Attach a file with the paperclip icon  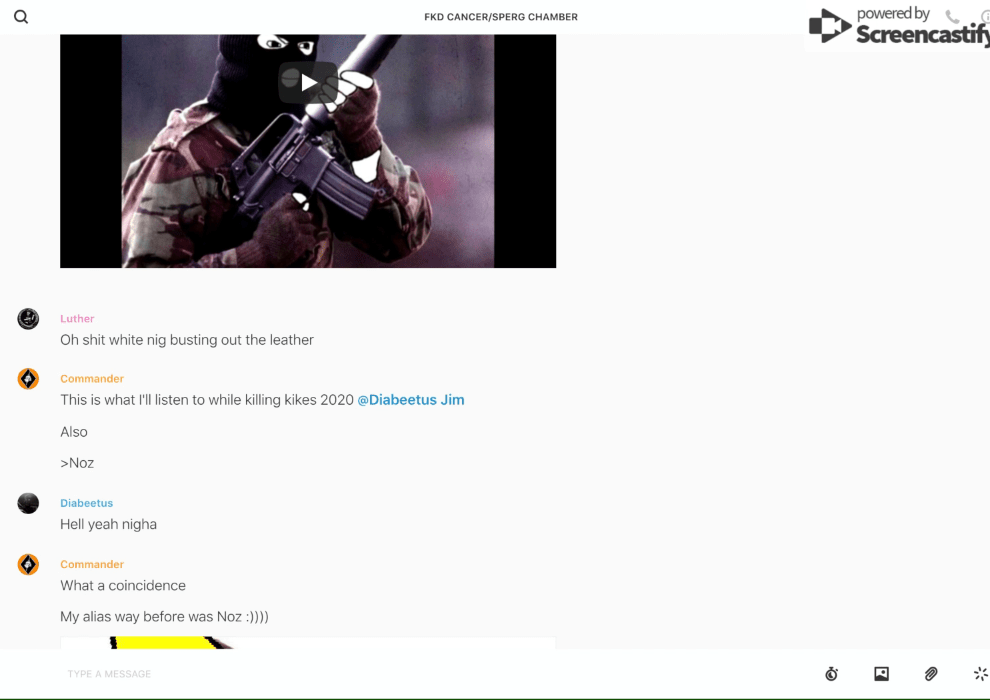point(931,674)
